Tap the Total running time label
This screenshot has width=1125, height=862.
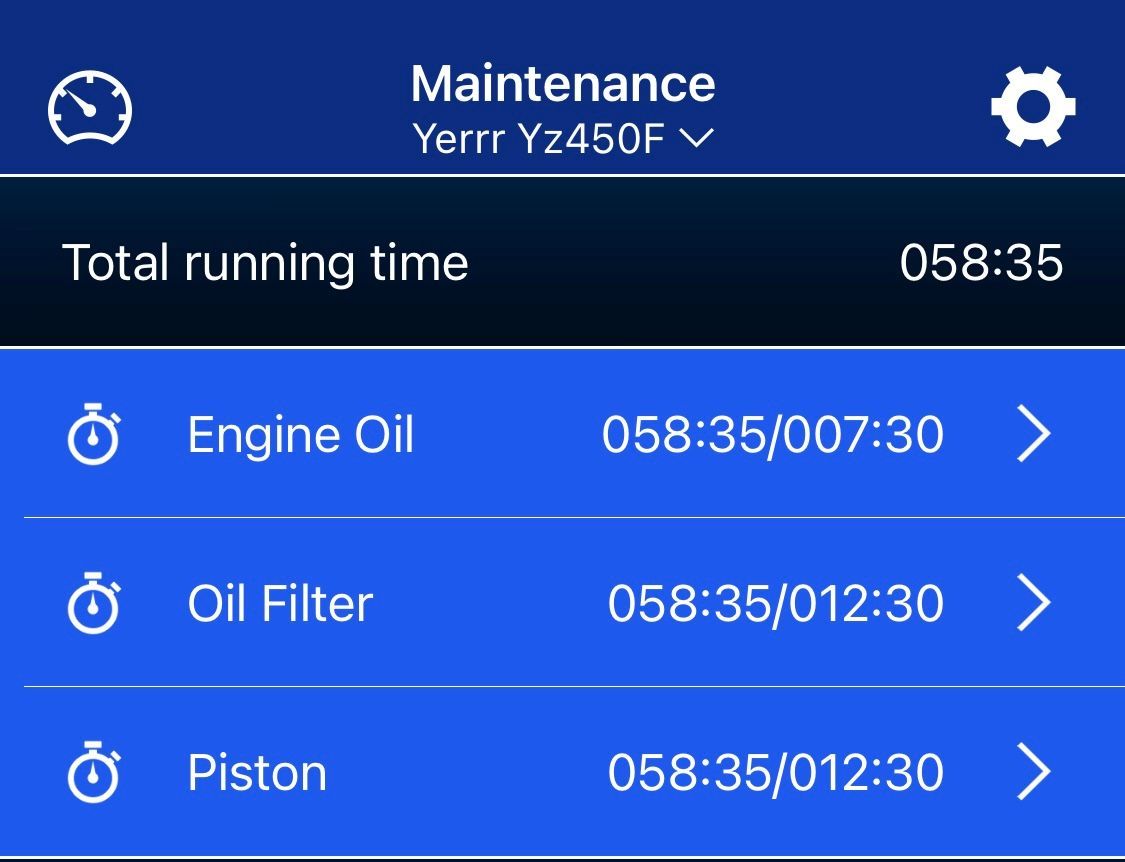265,263
